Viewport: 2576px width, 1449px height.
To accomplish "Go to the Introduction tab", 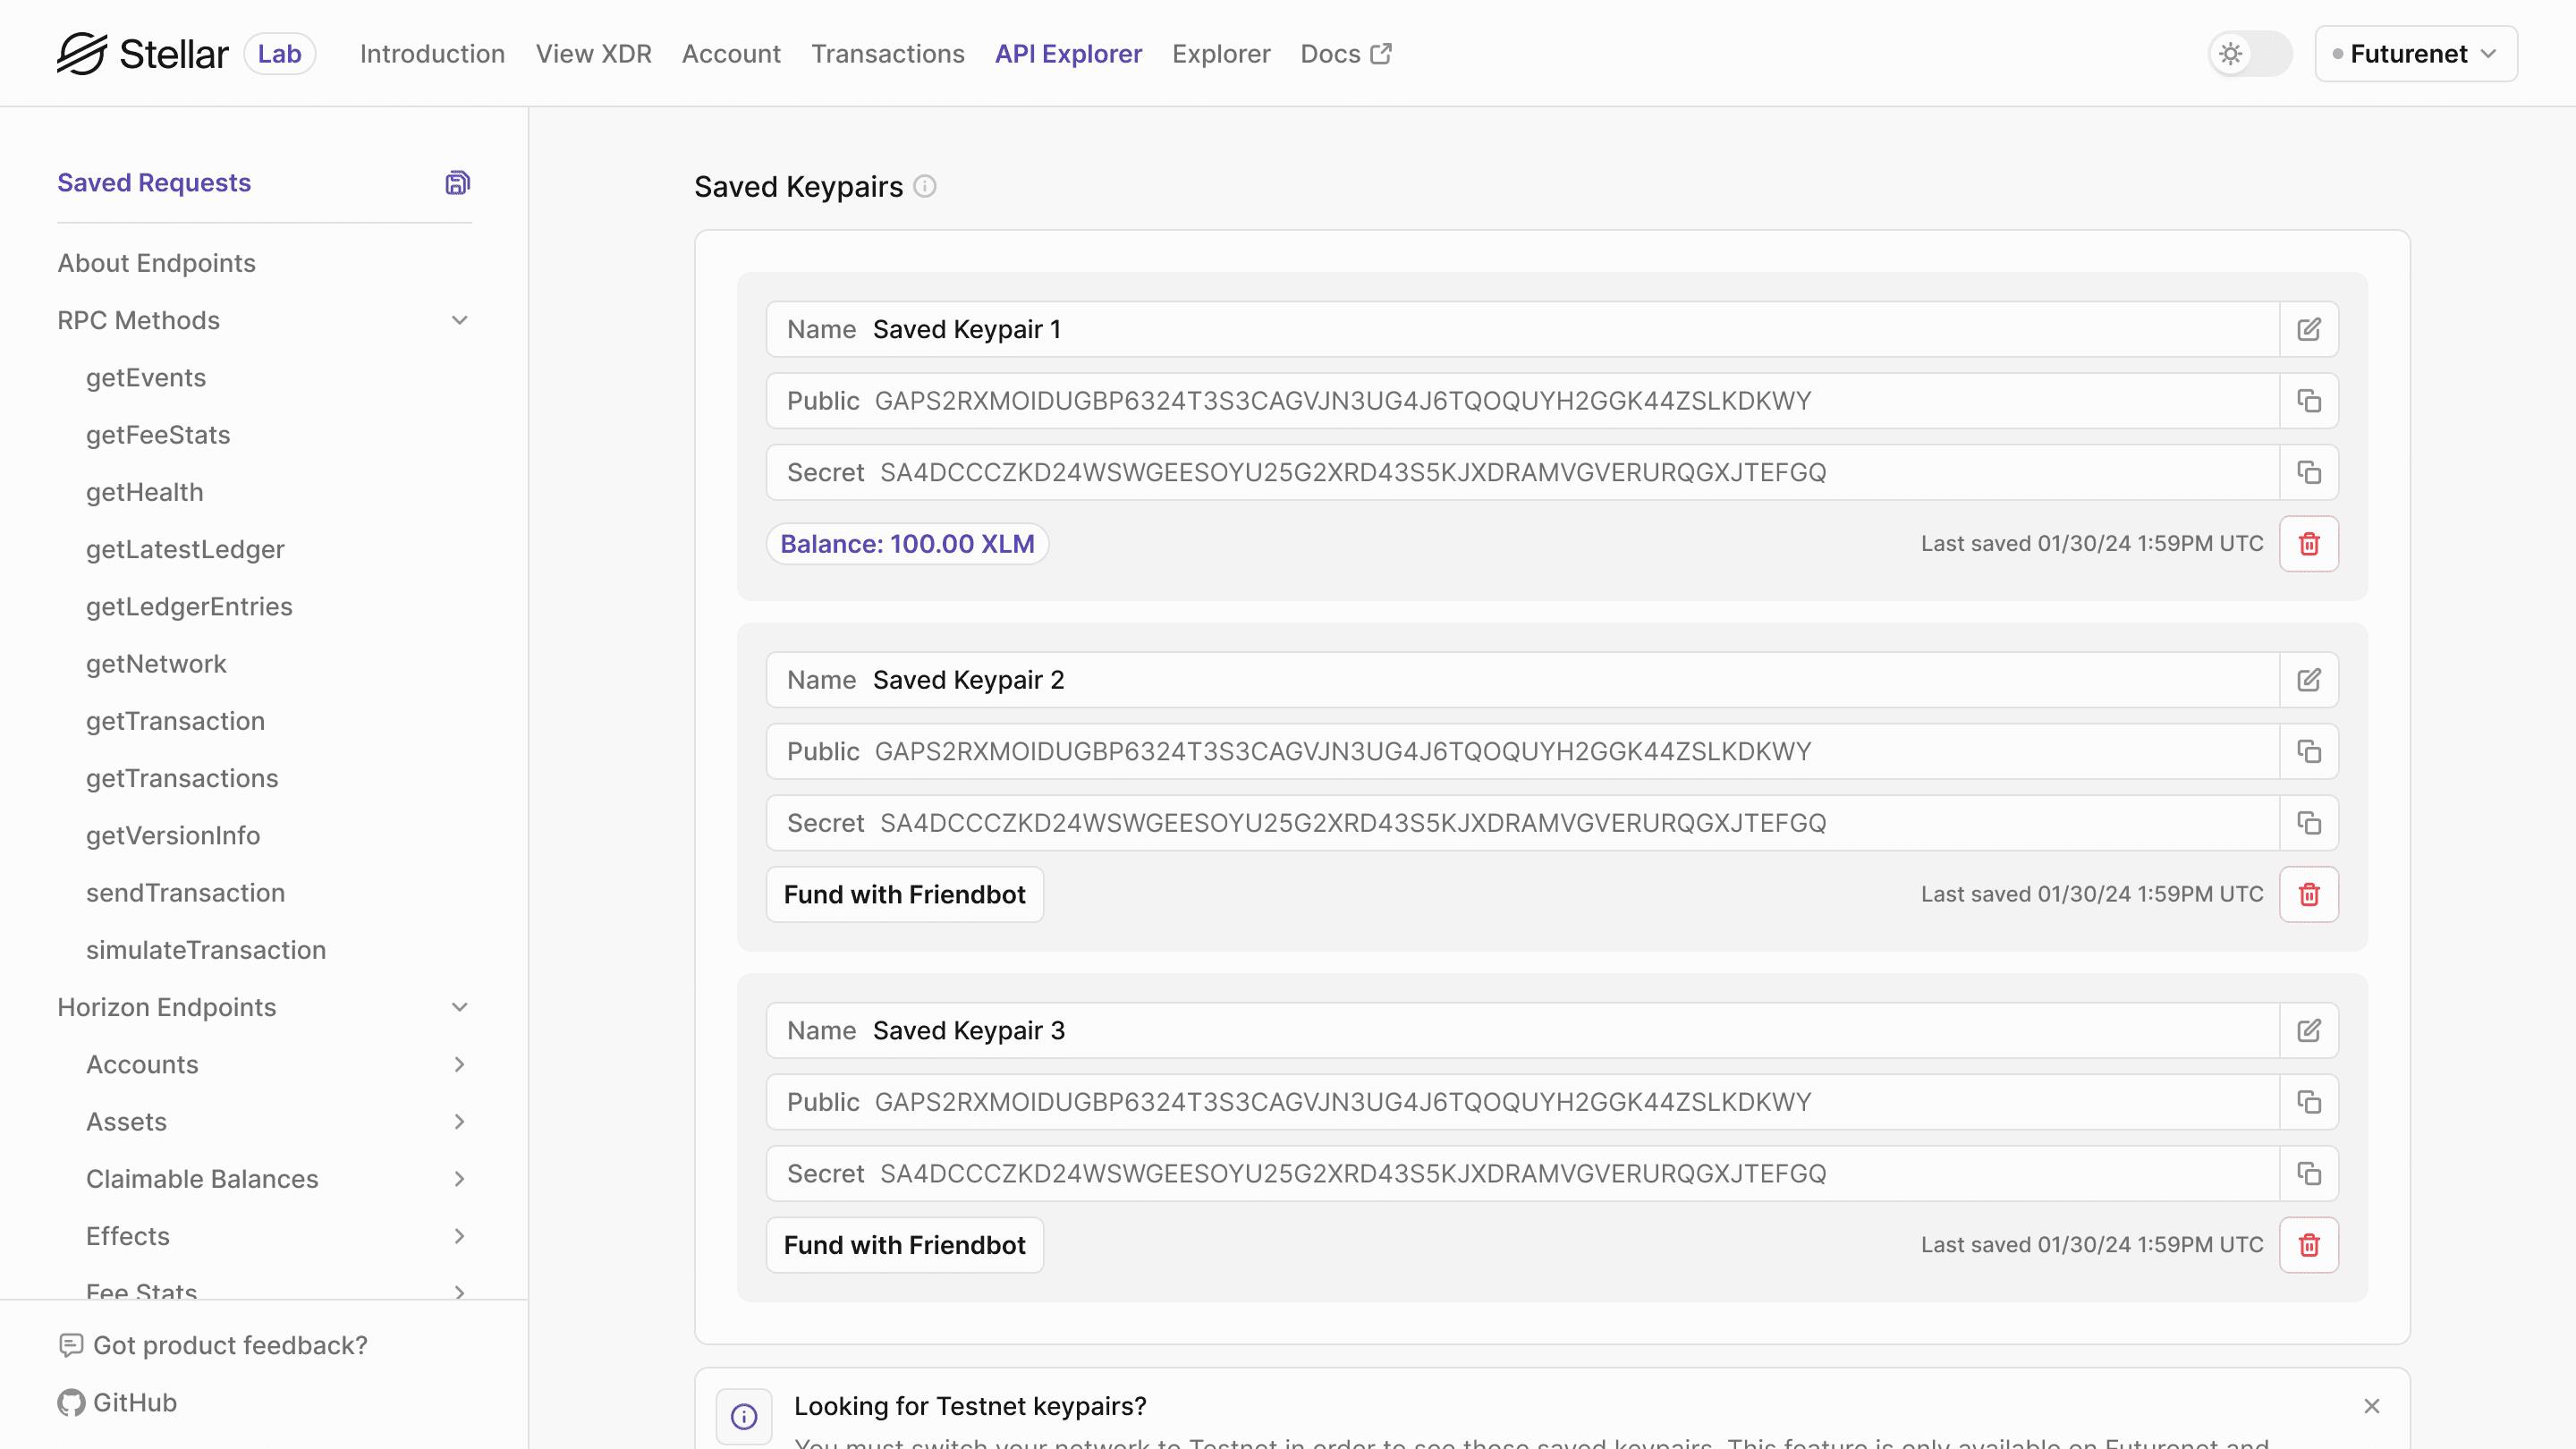I will pos(432,54).
